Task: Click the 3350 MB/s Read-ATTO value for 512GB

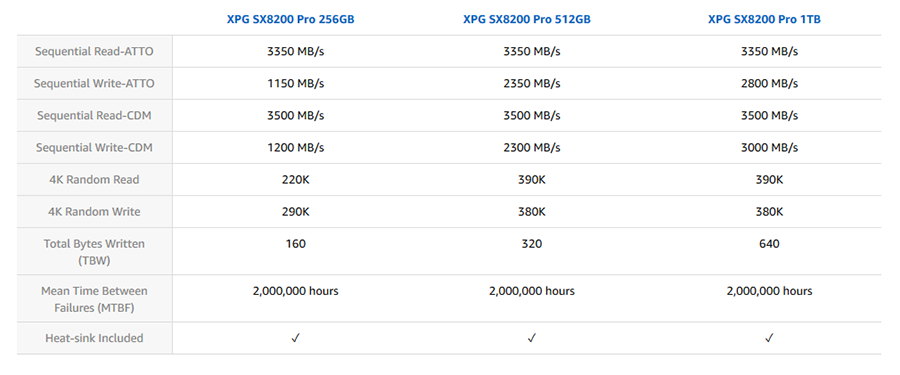Action: click(x=532, y=51)
